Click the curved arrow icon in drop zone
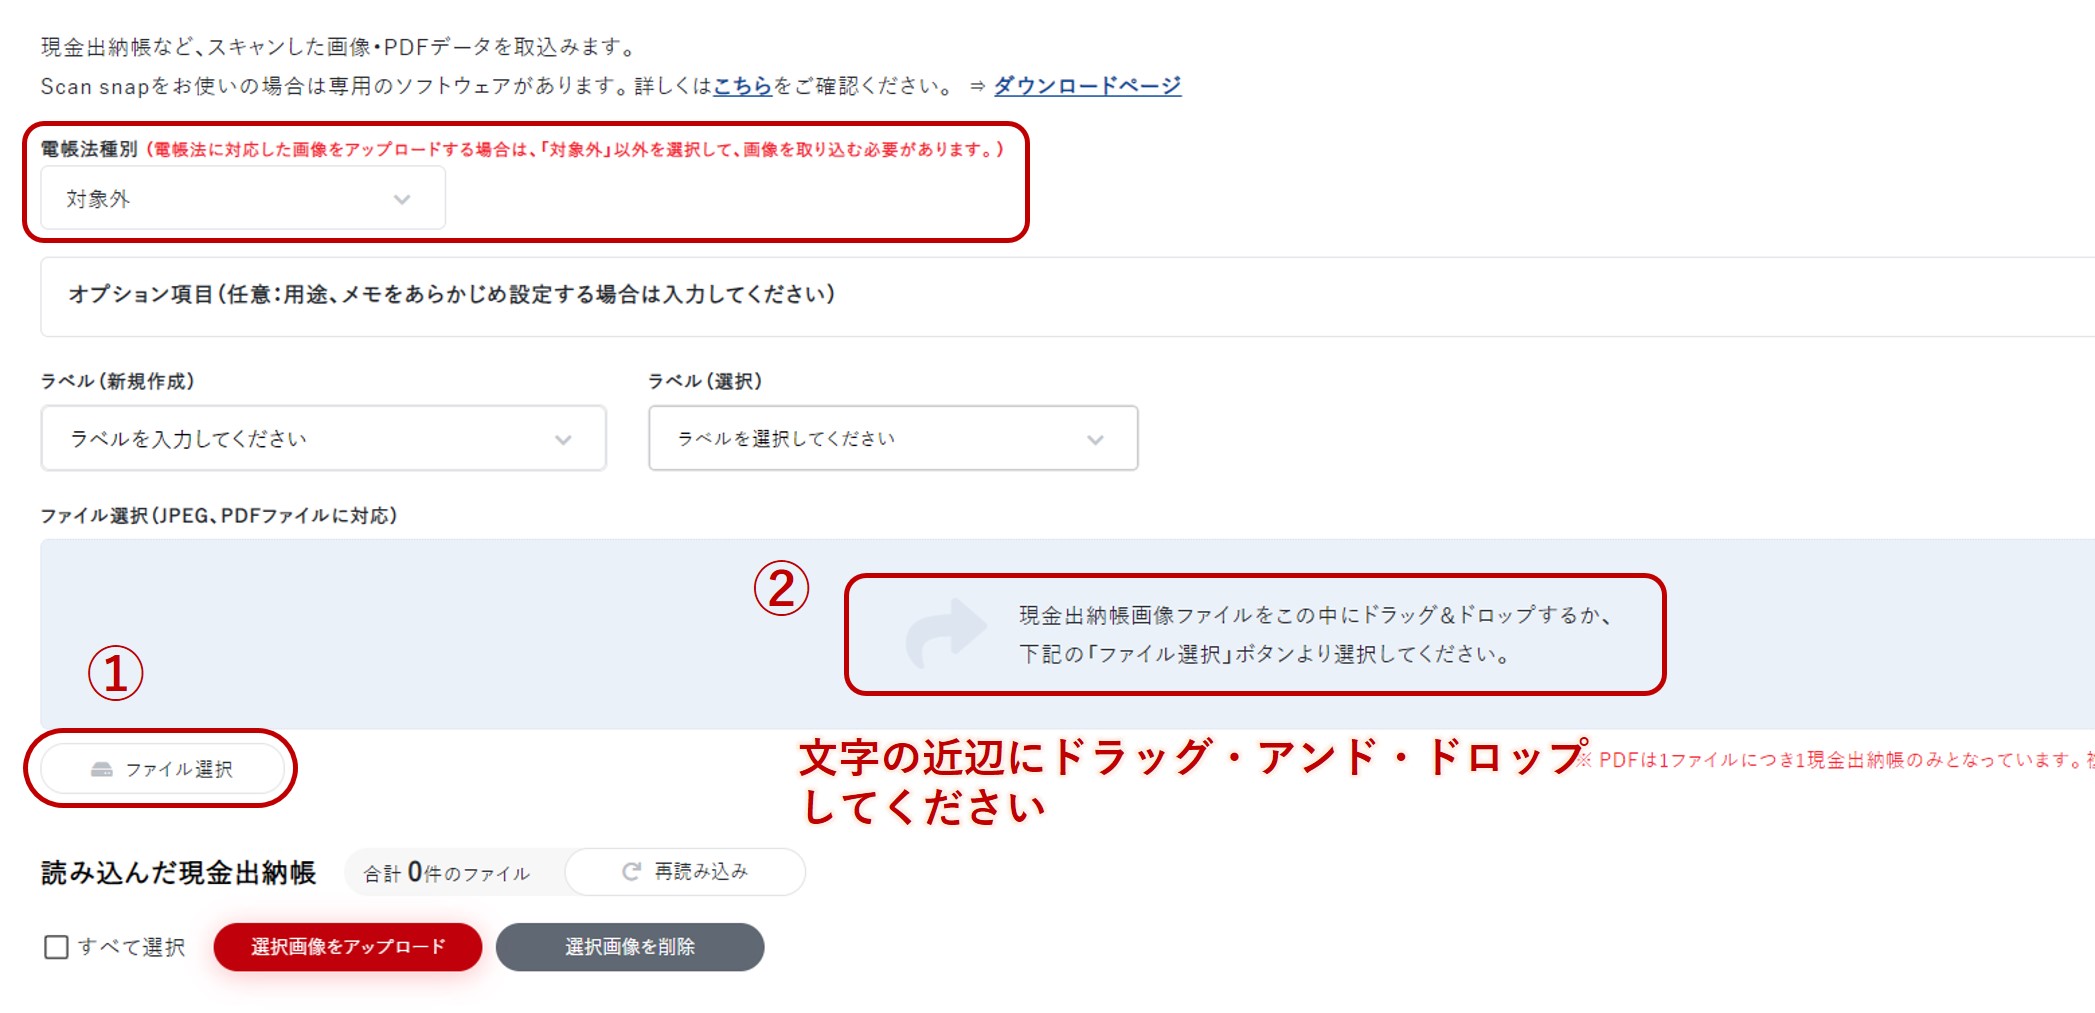2095x1013 pixels. point(946,633)
